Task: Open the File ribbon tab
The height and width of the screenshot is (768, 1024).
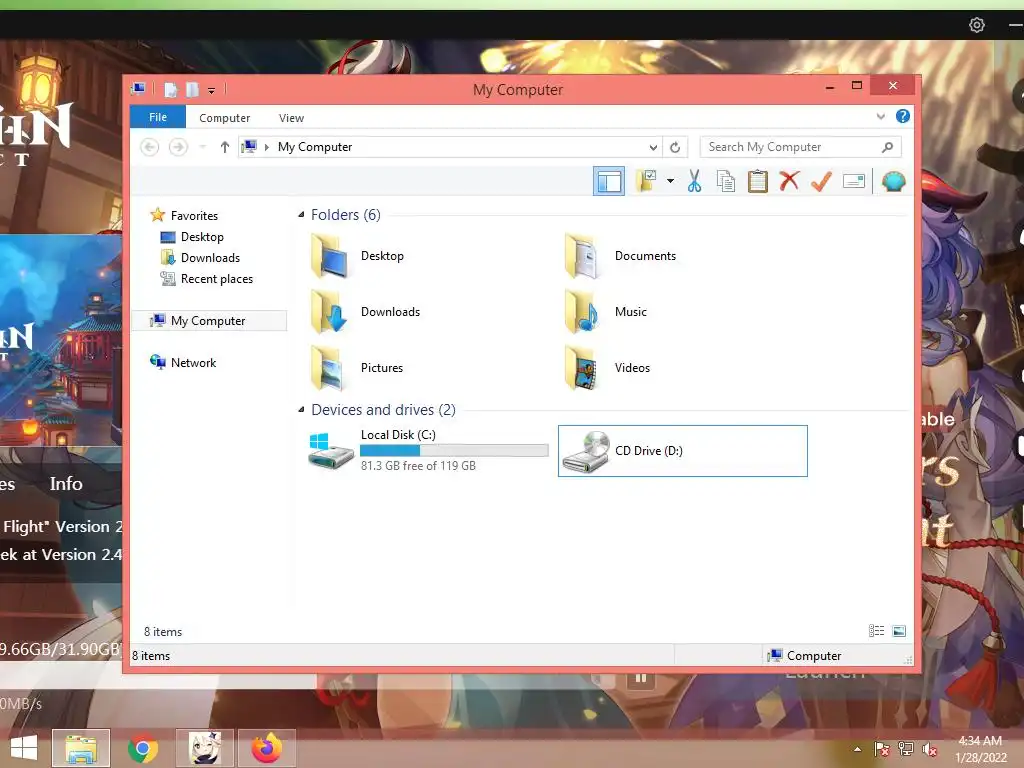Action: [x=158, y=117]
